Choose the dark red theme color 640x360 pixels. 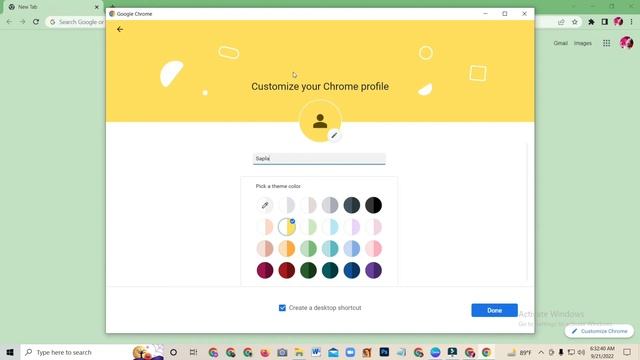pos(287,270)
